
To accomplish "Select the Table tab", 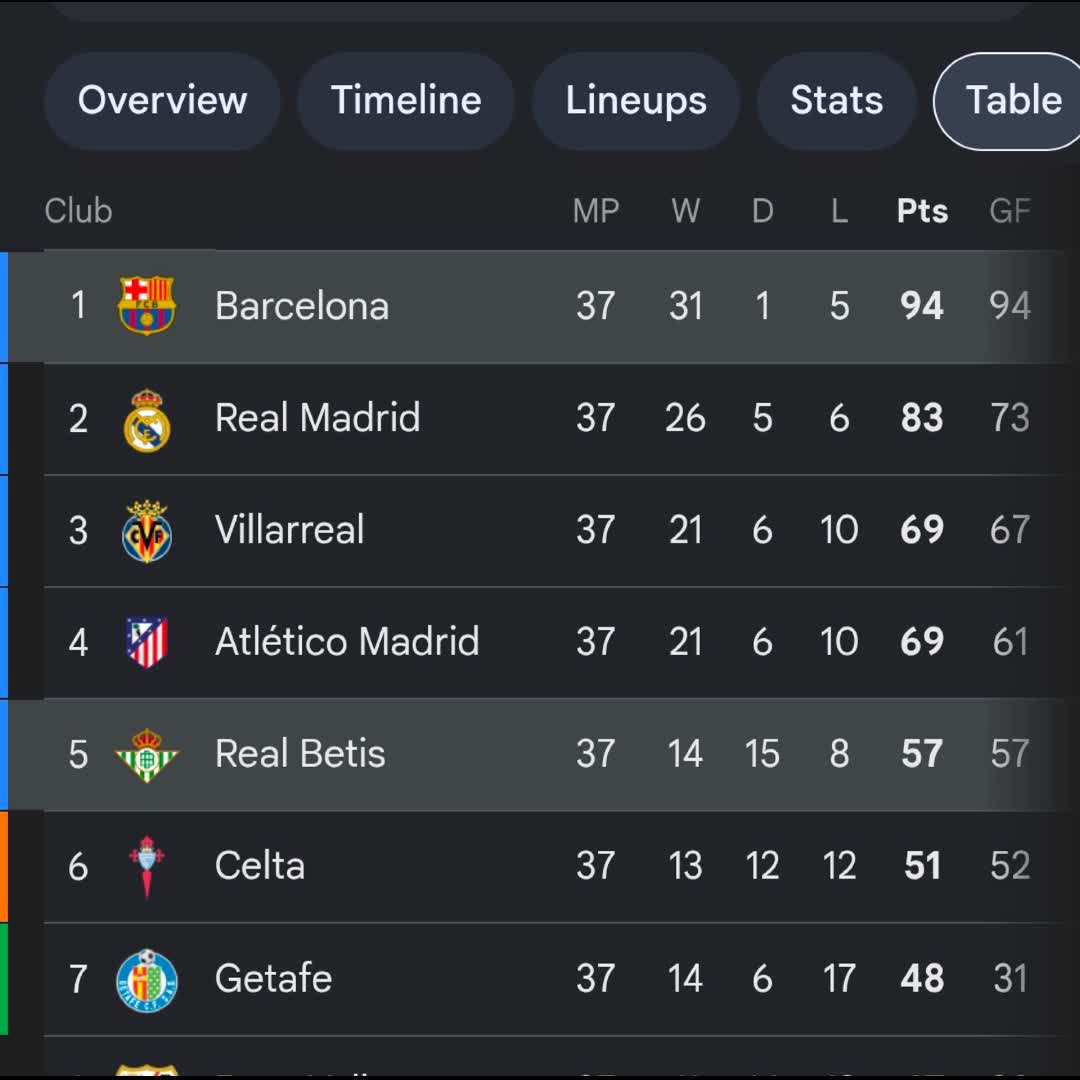I will (1007, 101).
